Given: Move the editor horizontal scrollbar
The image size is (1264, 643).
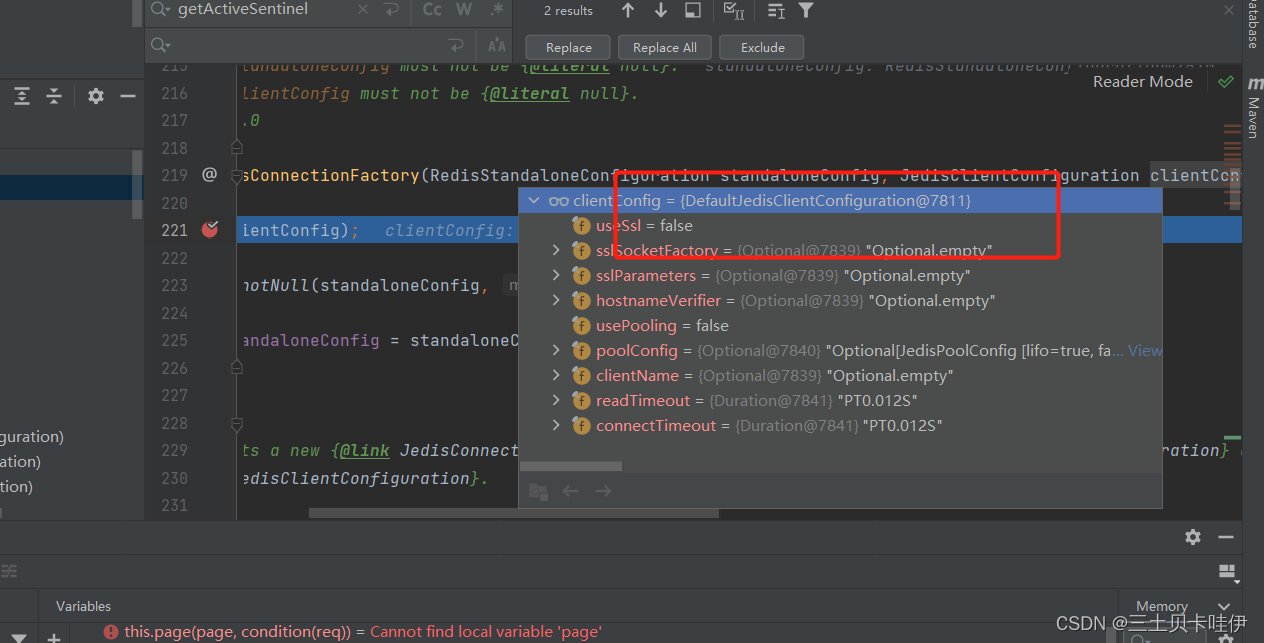Looking at the screenshot, I should coord(513,514).
